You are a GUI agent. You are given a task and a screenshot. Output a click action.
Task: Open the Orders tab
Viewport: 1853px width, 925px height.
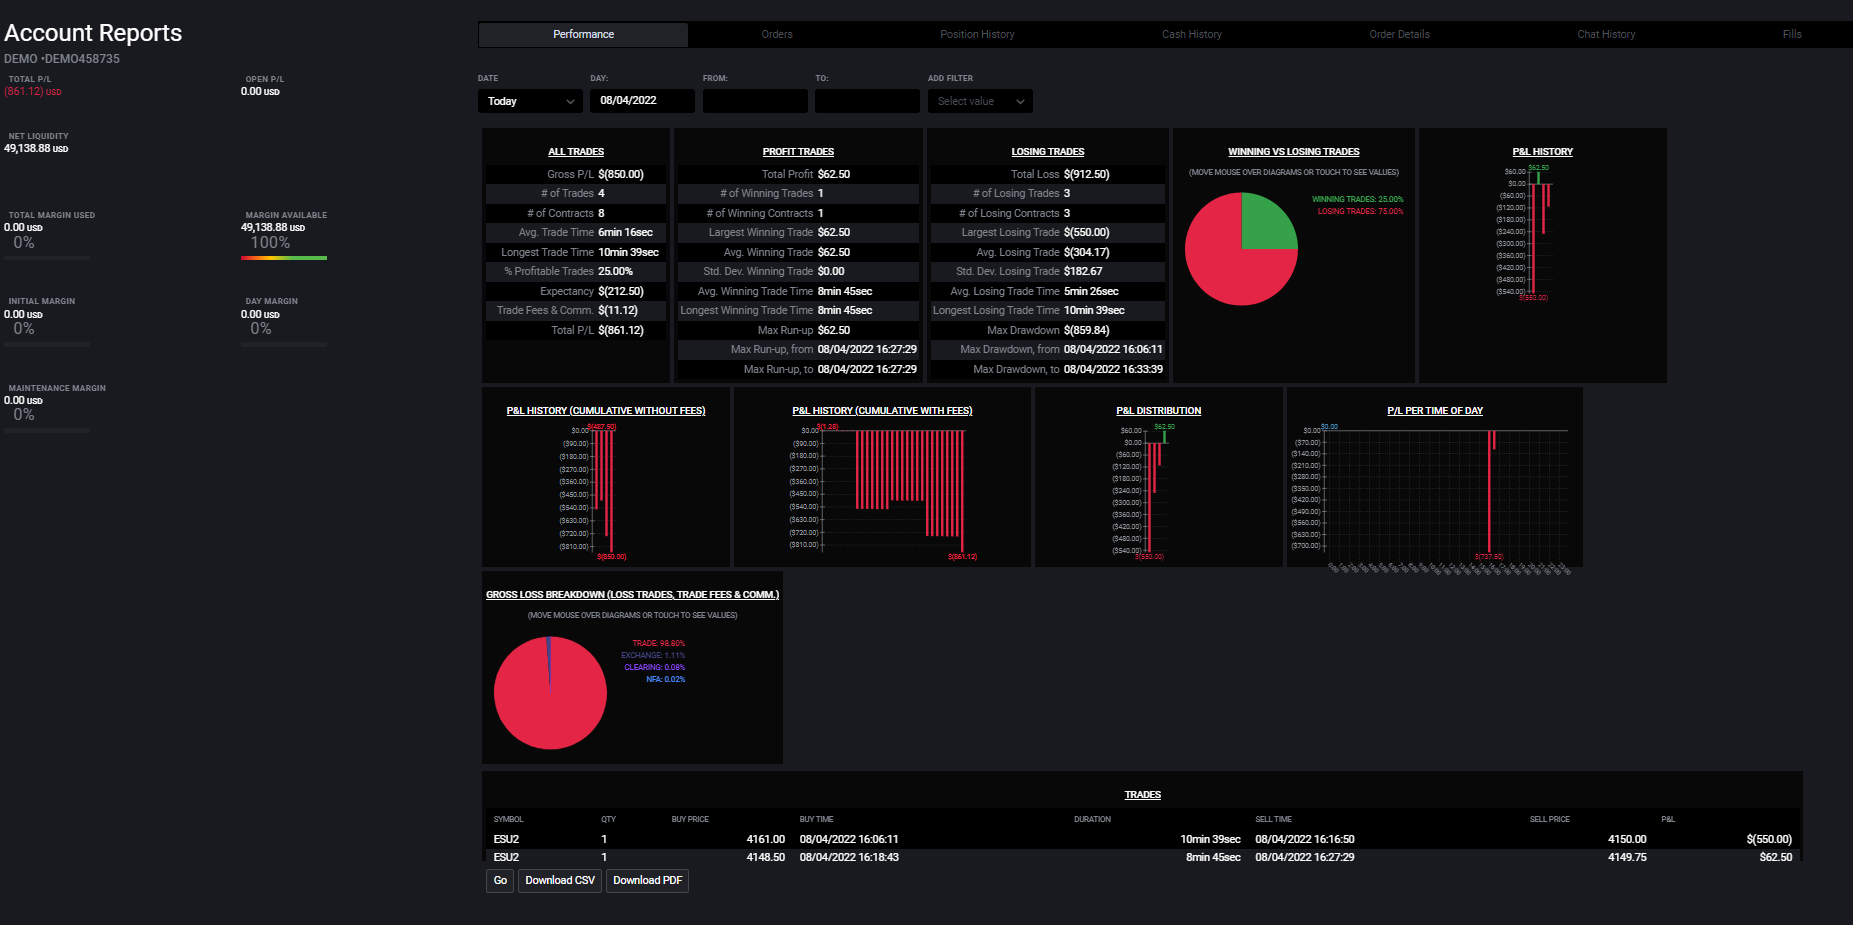coord(777,34)
